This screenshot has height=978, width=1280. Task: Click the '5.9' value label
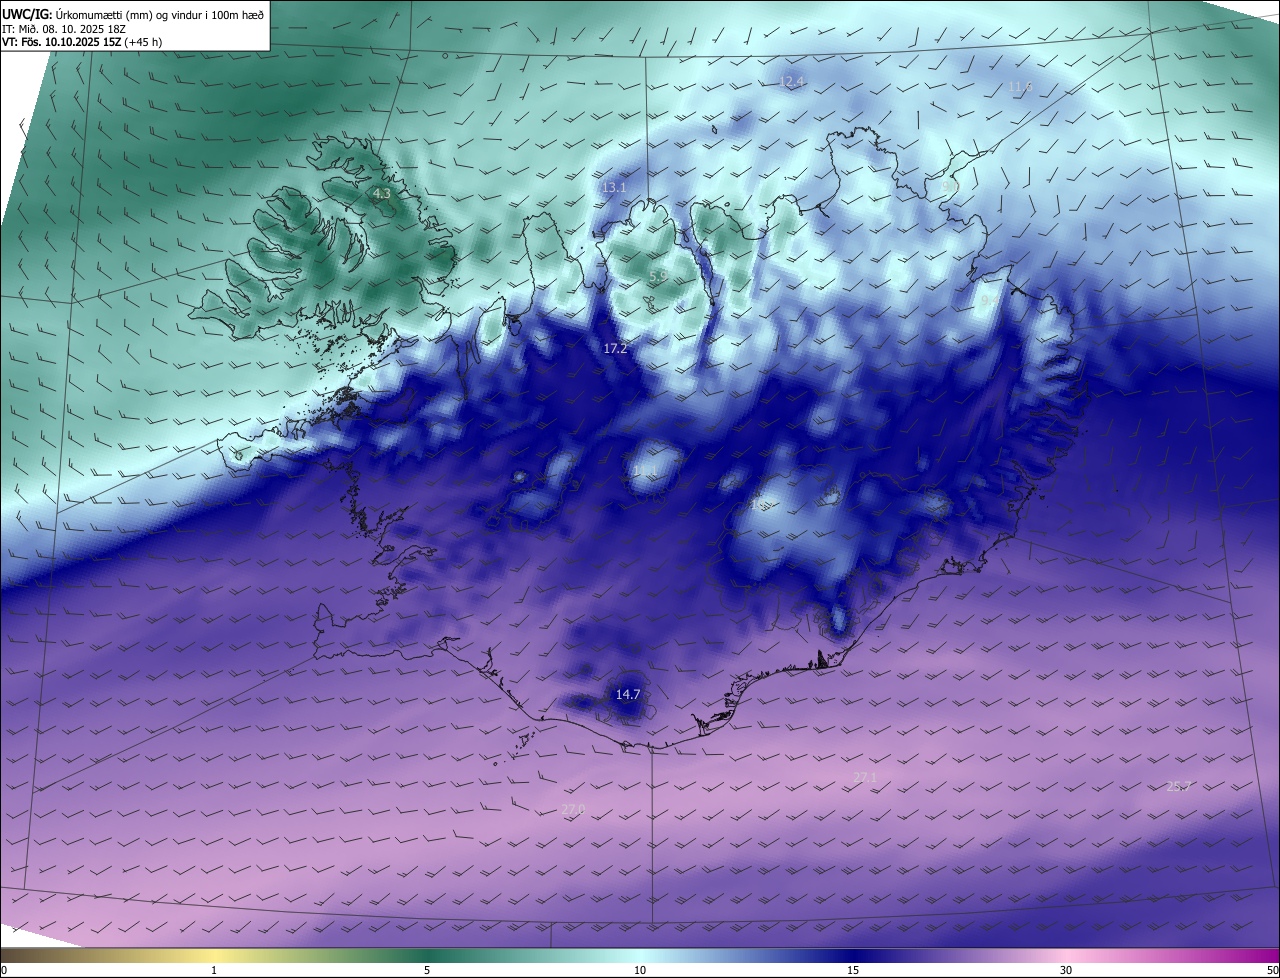pos(658,276)
